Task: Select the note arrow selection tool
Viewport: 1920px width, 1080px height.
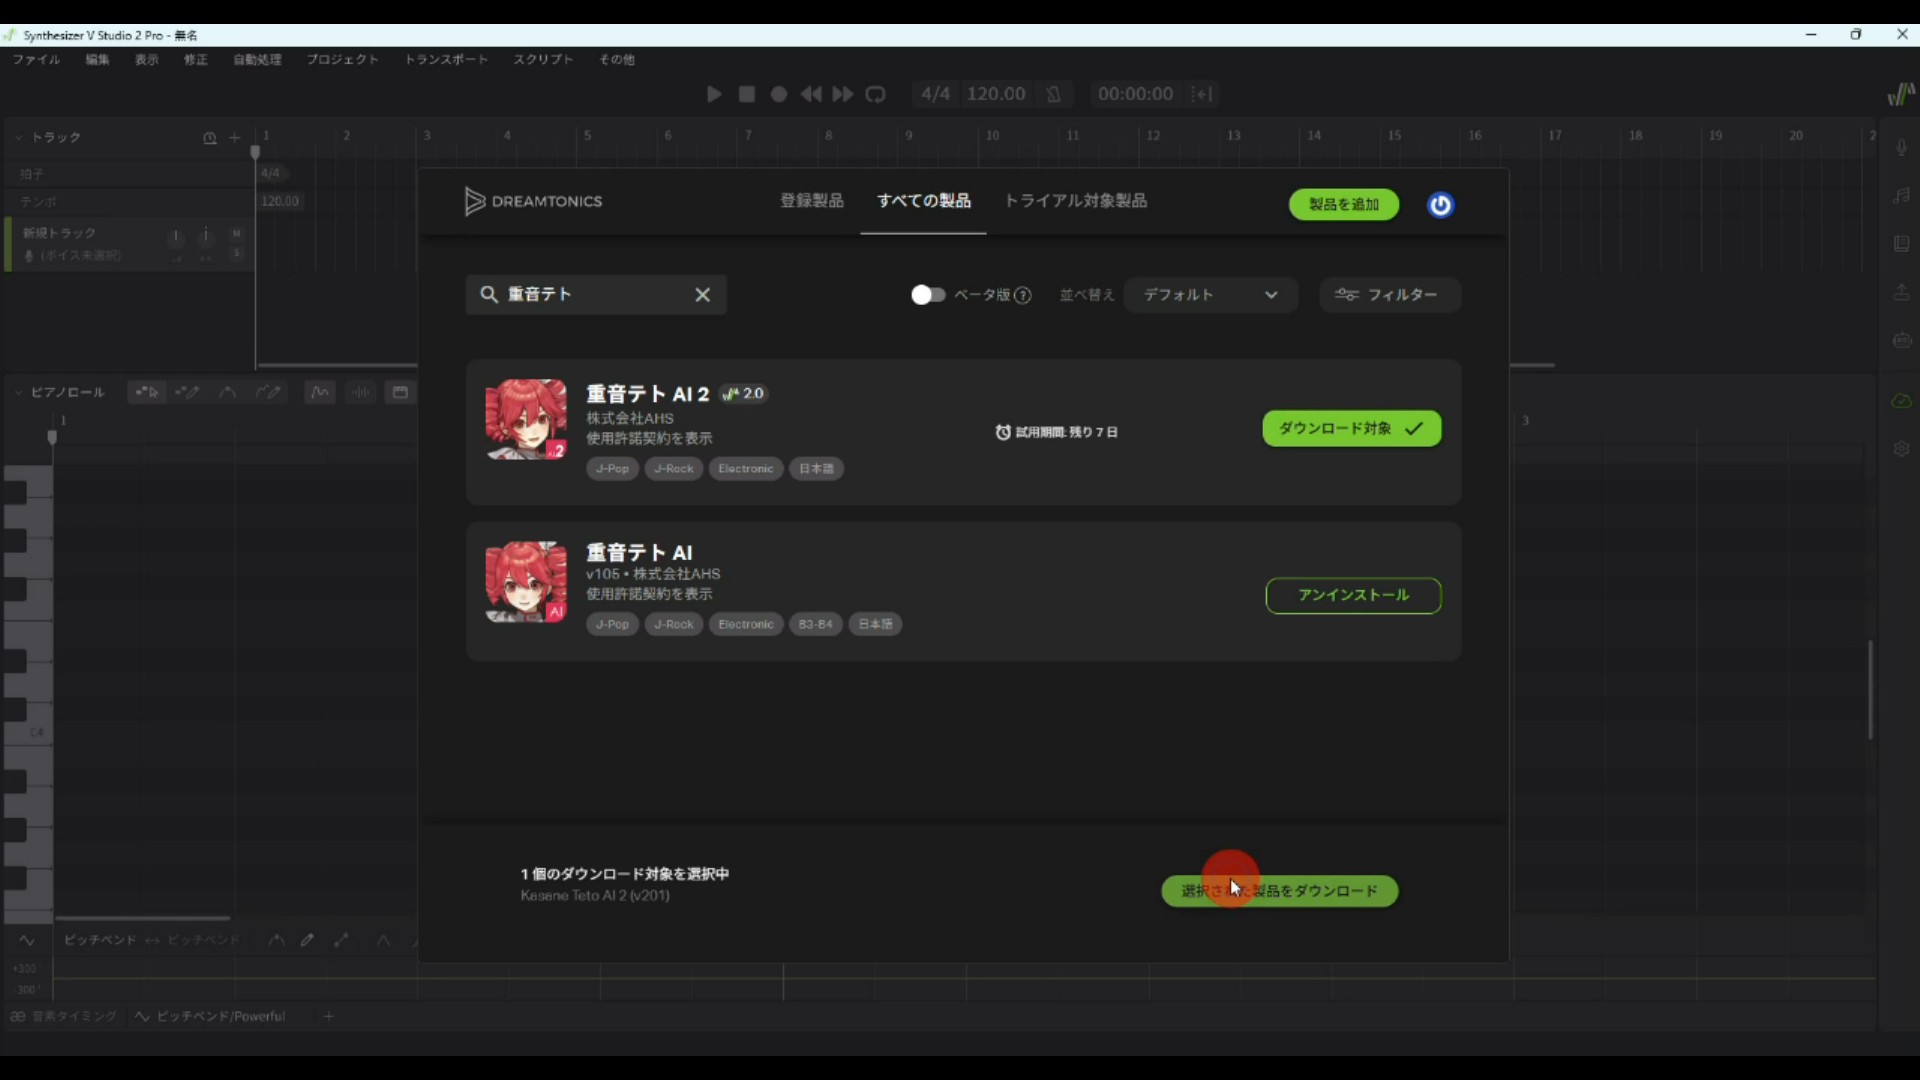Action: tap(146, 392)
